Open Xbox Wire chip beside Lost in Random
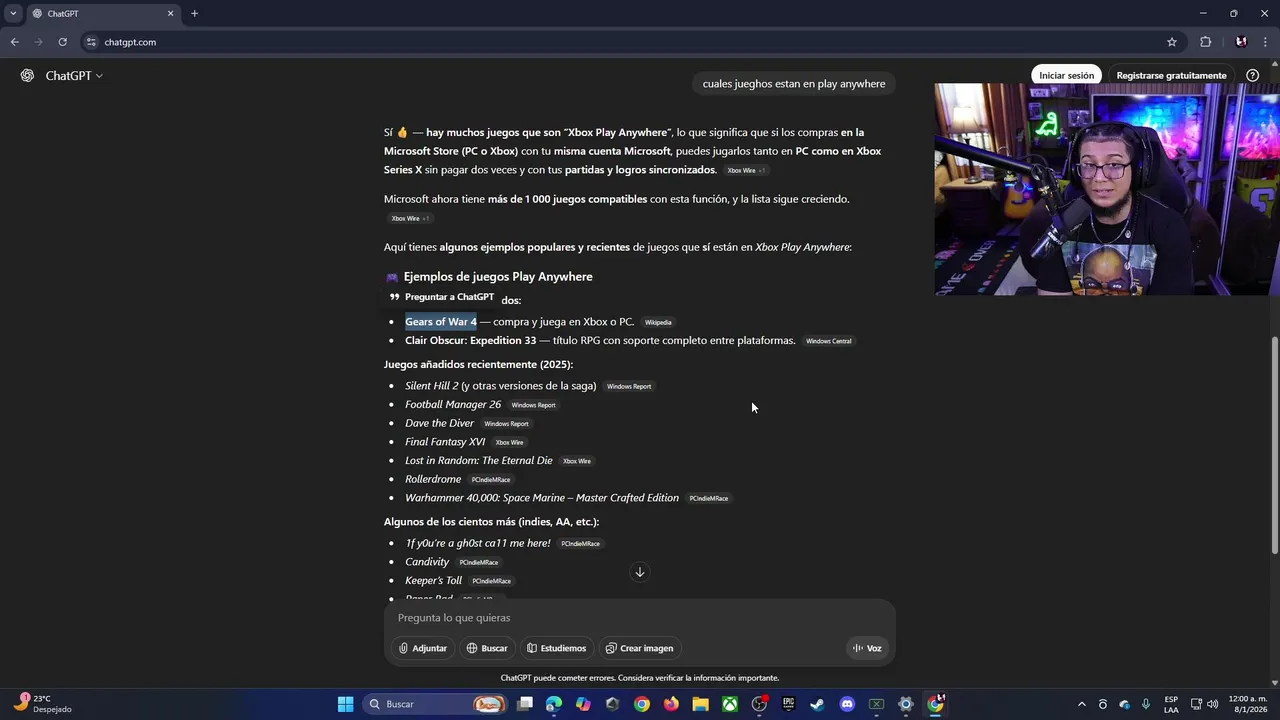 pos(577,461)
